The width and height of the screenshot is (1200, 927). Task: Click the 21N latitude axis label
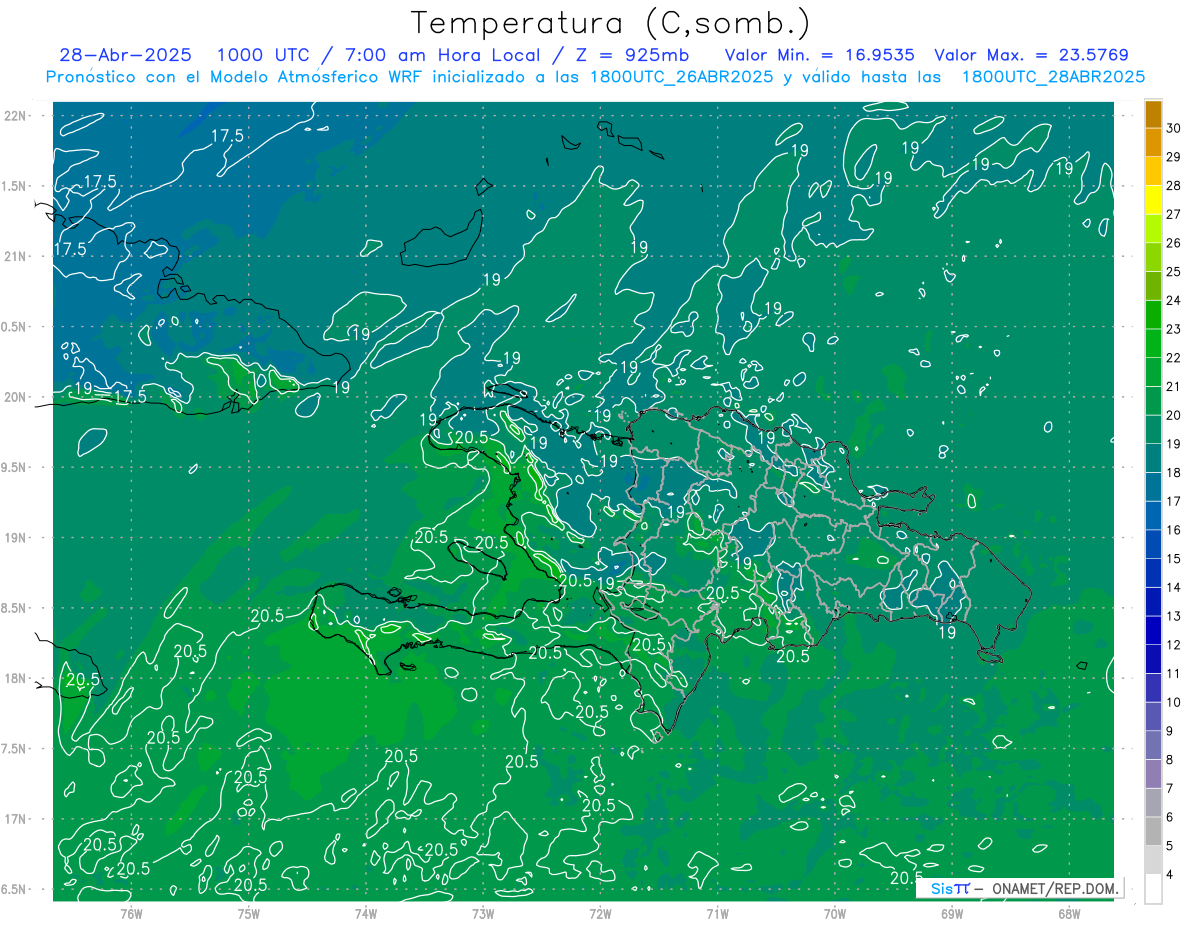pyautogui.click(x=16, y=256)
